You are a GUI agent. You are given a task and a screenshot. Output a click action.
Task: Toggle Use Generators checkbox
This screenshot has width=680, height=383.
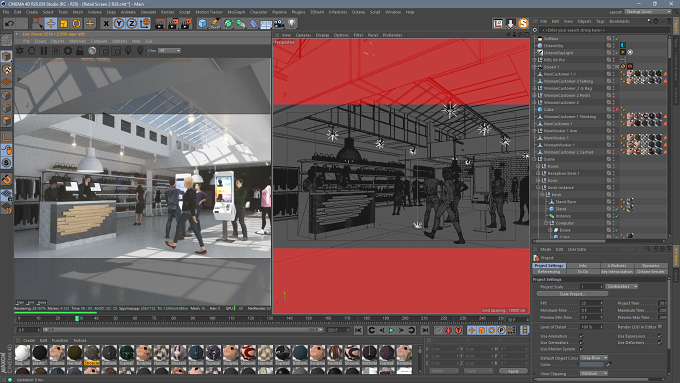(582, 343)
